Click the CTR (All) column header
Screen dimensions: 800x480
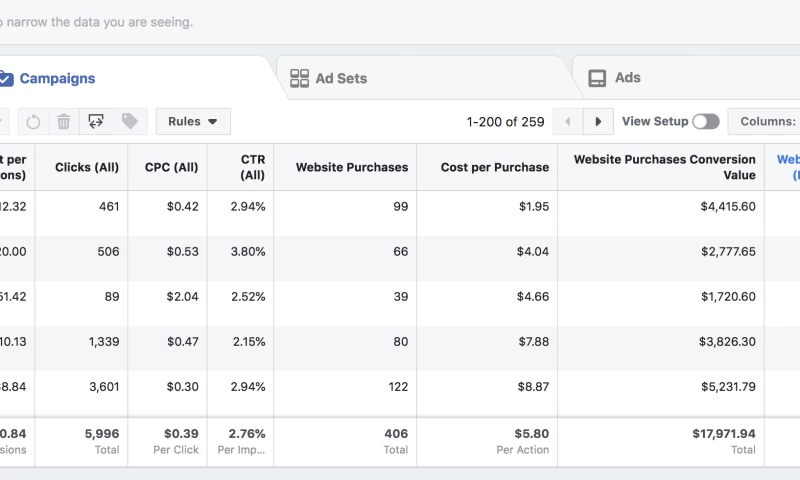tap(252, 167)
